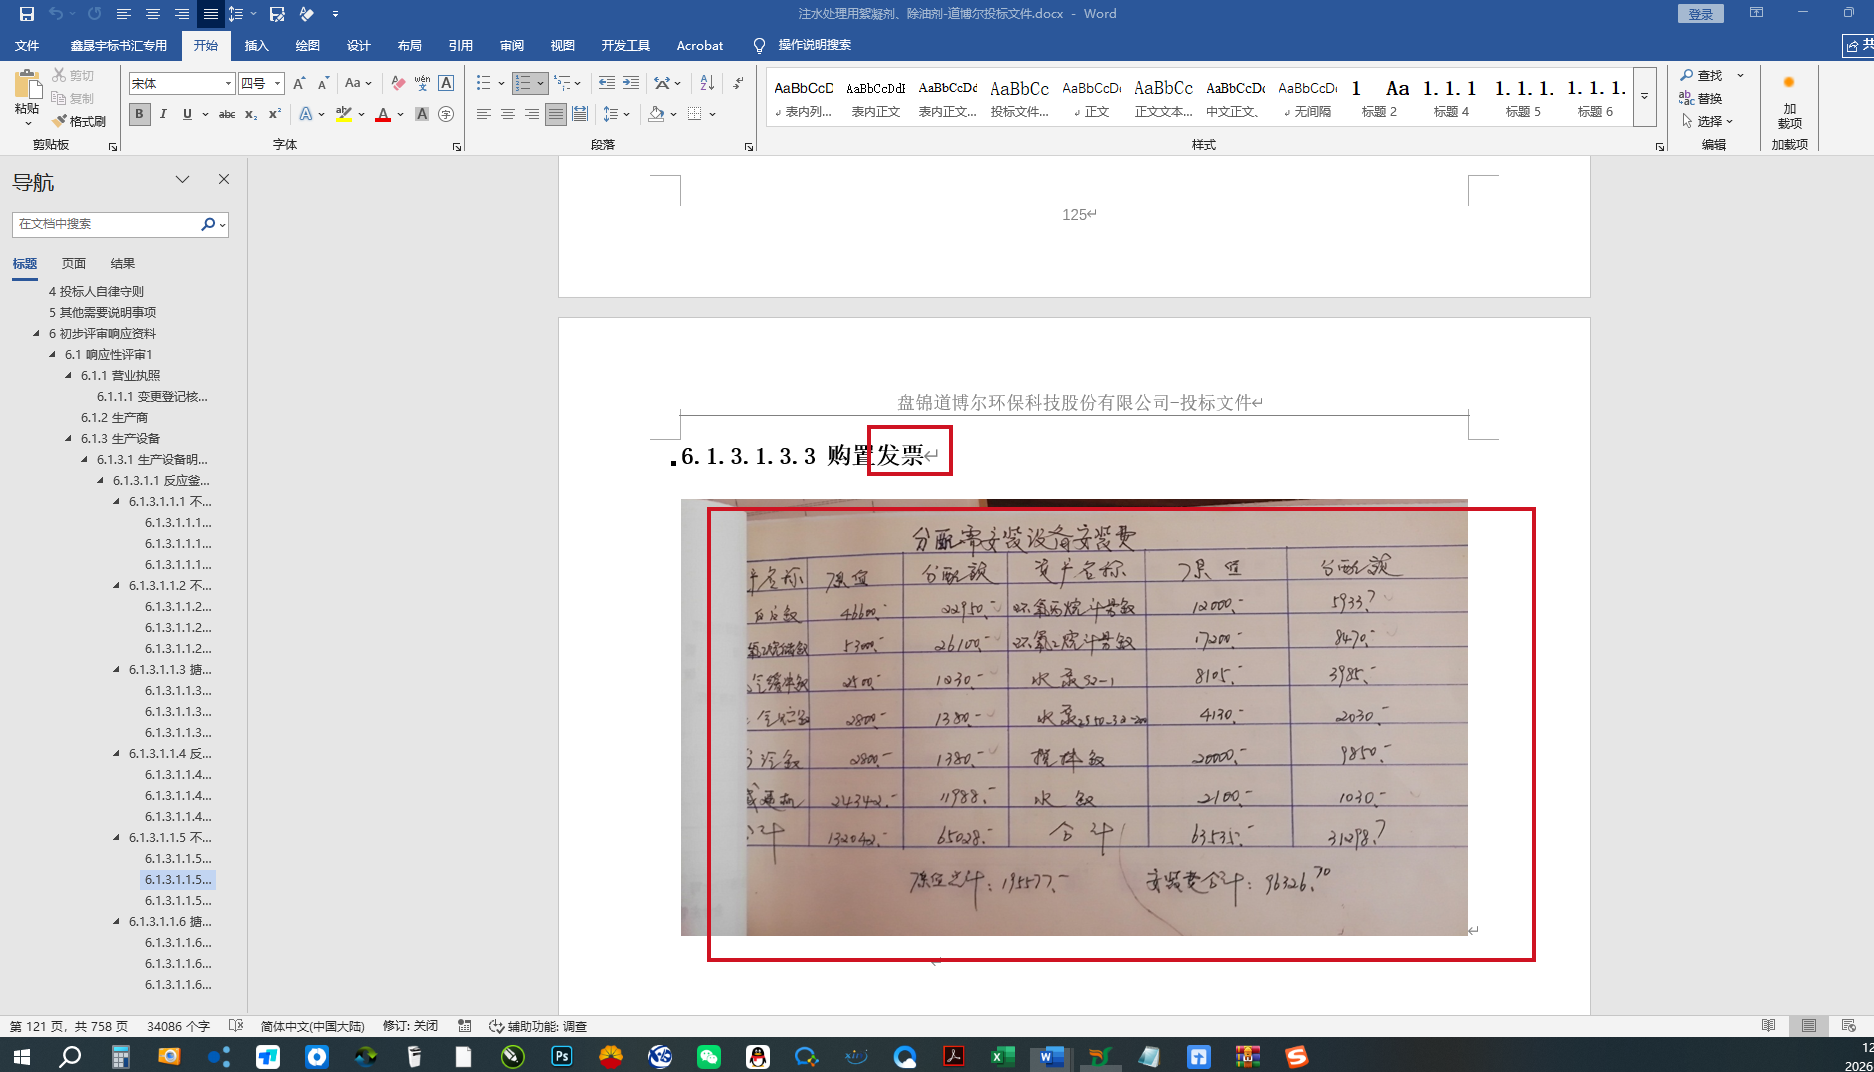Apply character border to text
This screenshot has height=1072, width=1874.
click(446, 83)
